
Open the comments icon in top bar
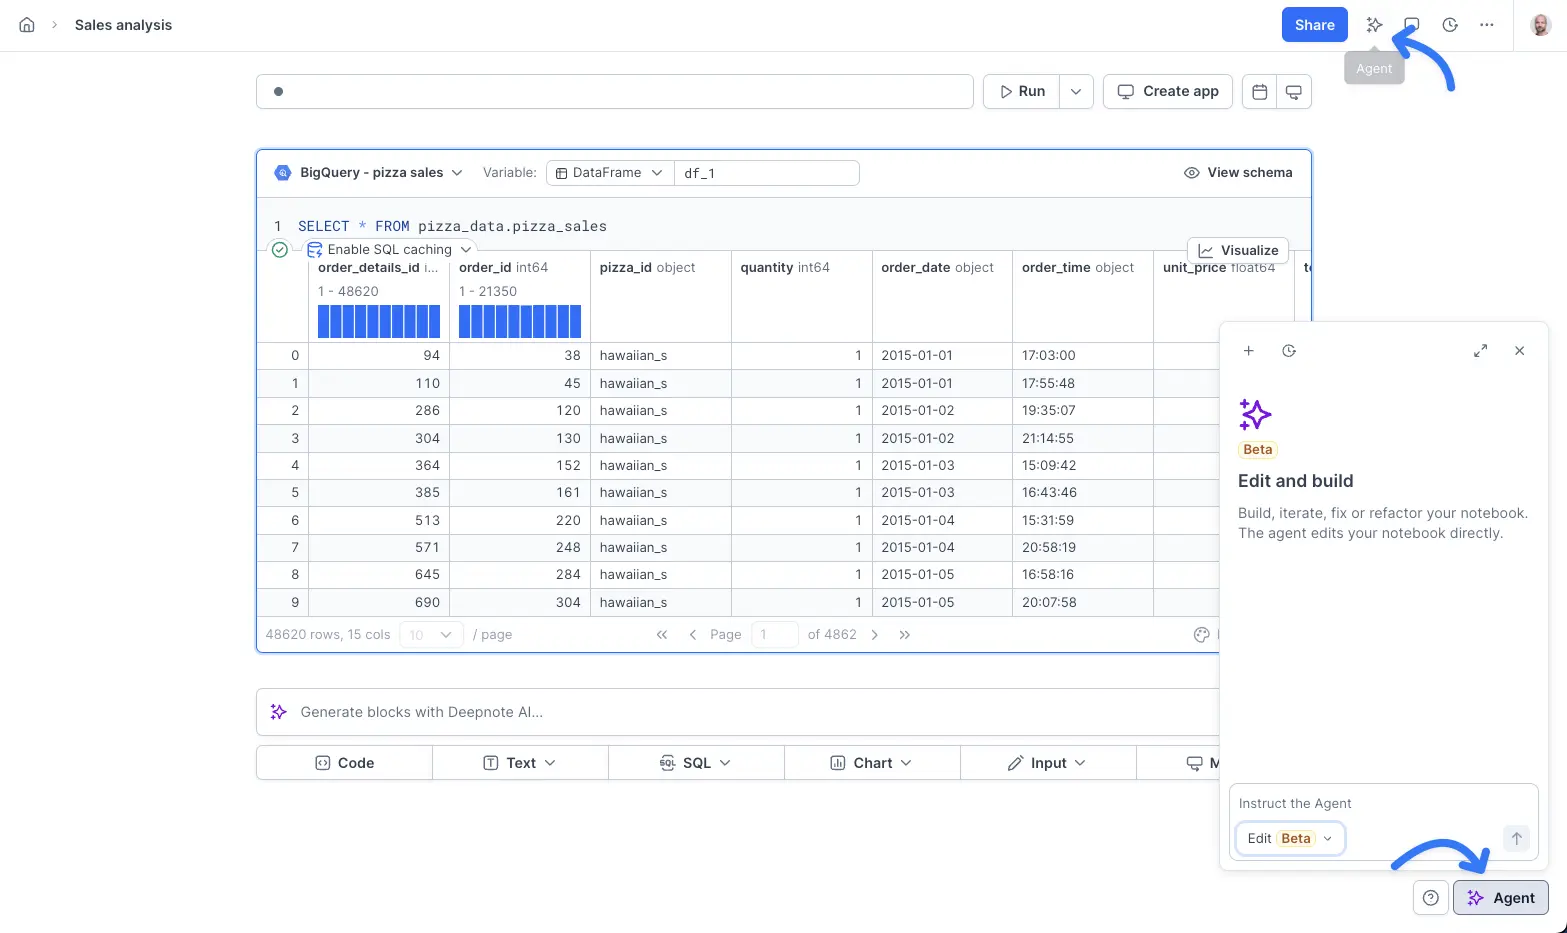(1412, 25)
